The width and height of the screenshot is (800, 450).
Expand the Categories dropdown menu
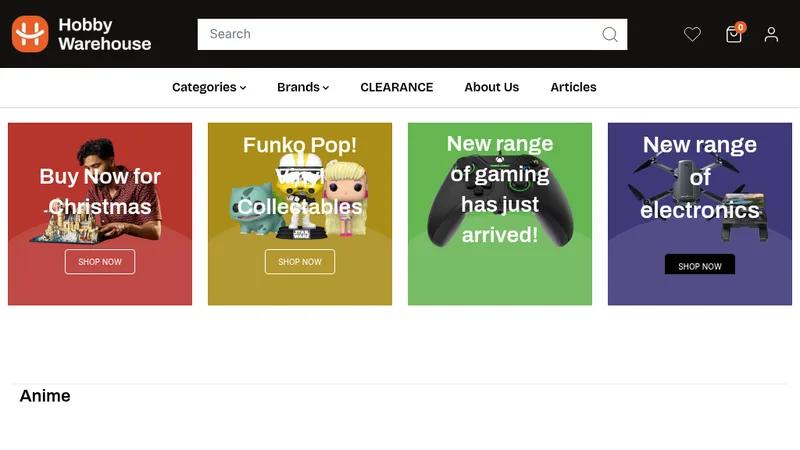[x=209, y=87]
